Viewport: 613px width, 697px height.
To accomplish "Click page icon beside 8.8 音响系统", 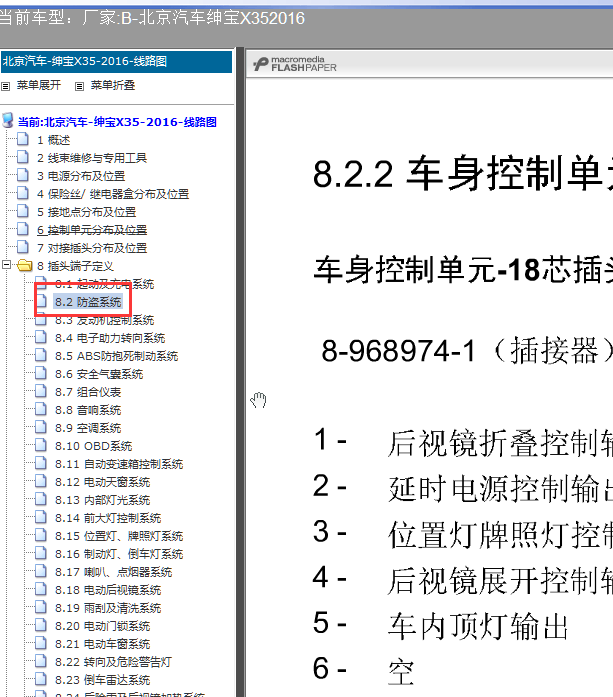I will 41,409.
